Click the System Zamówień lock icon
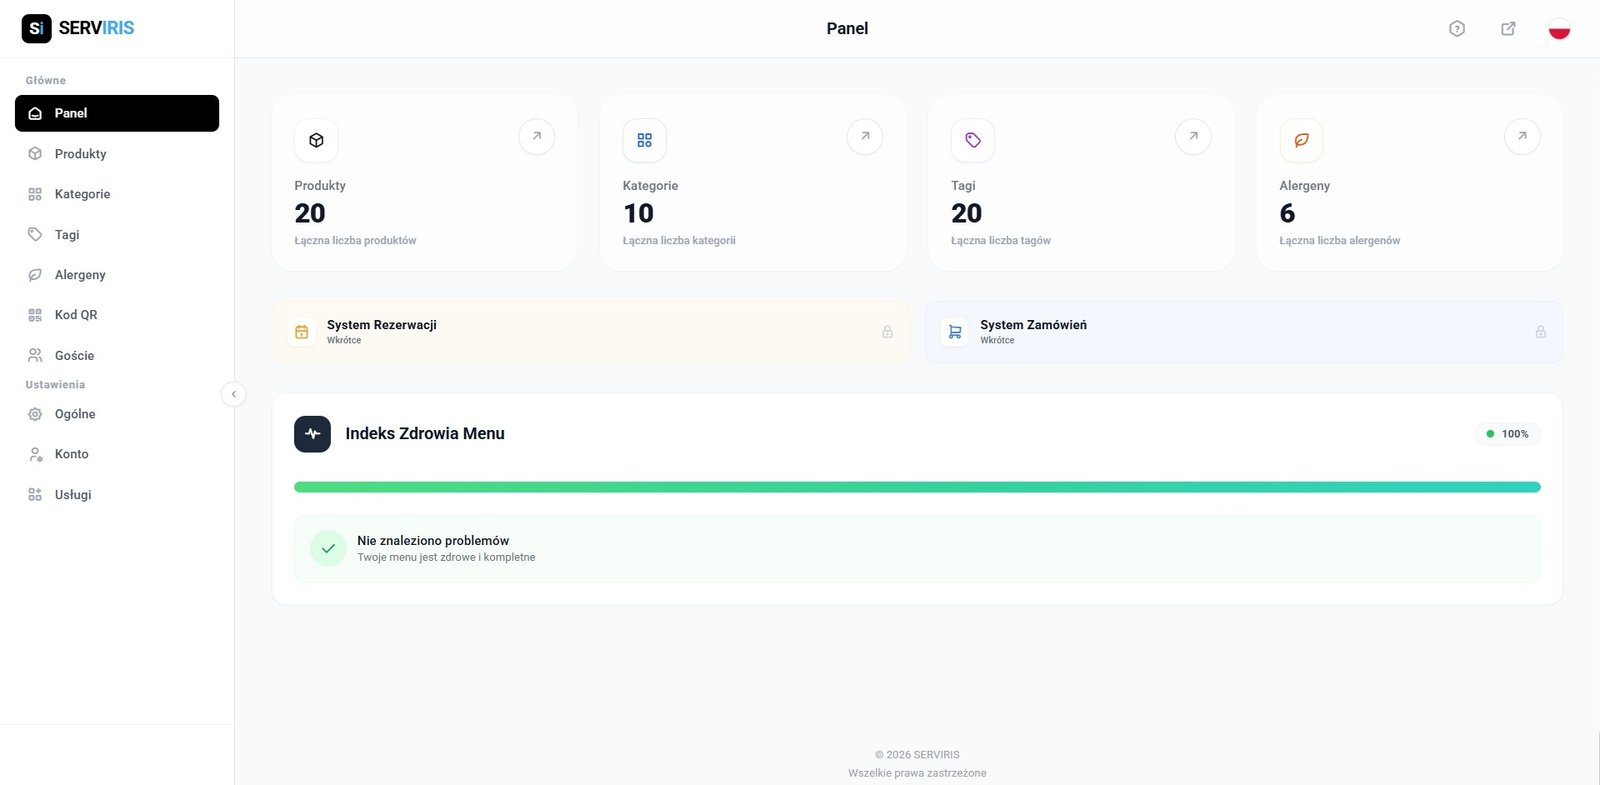The image size is (1600, 785). tap(1540, 332)
